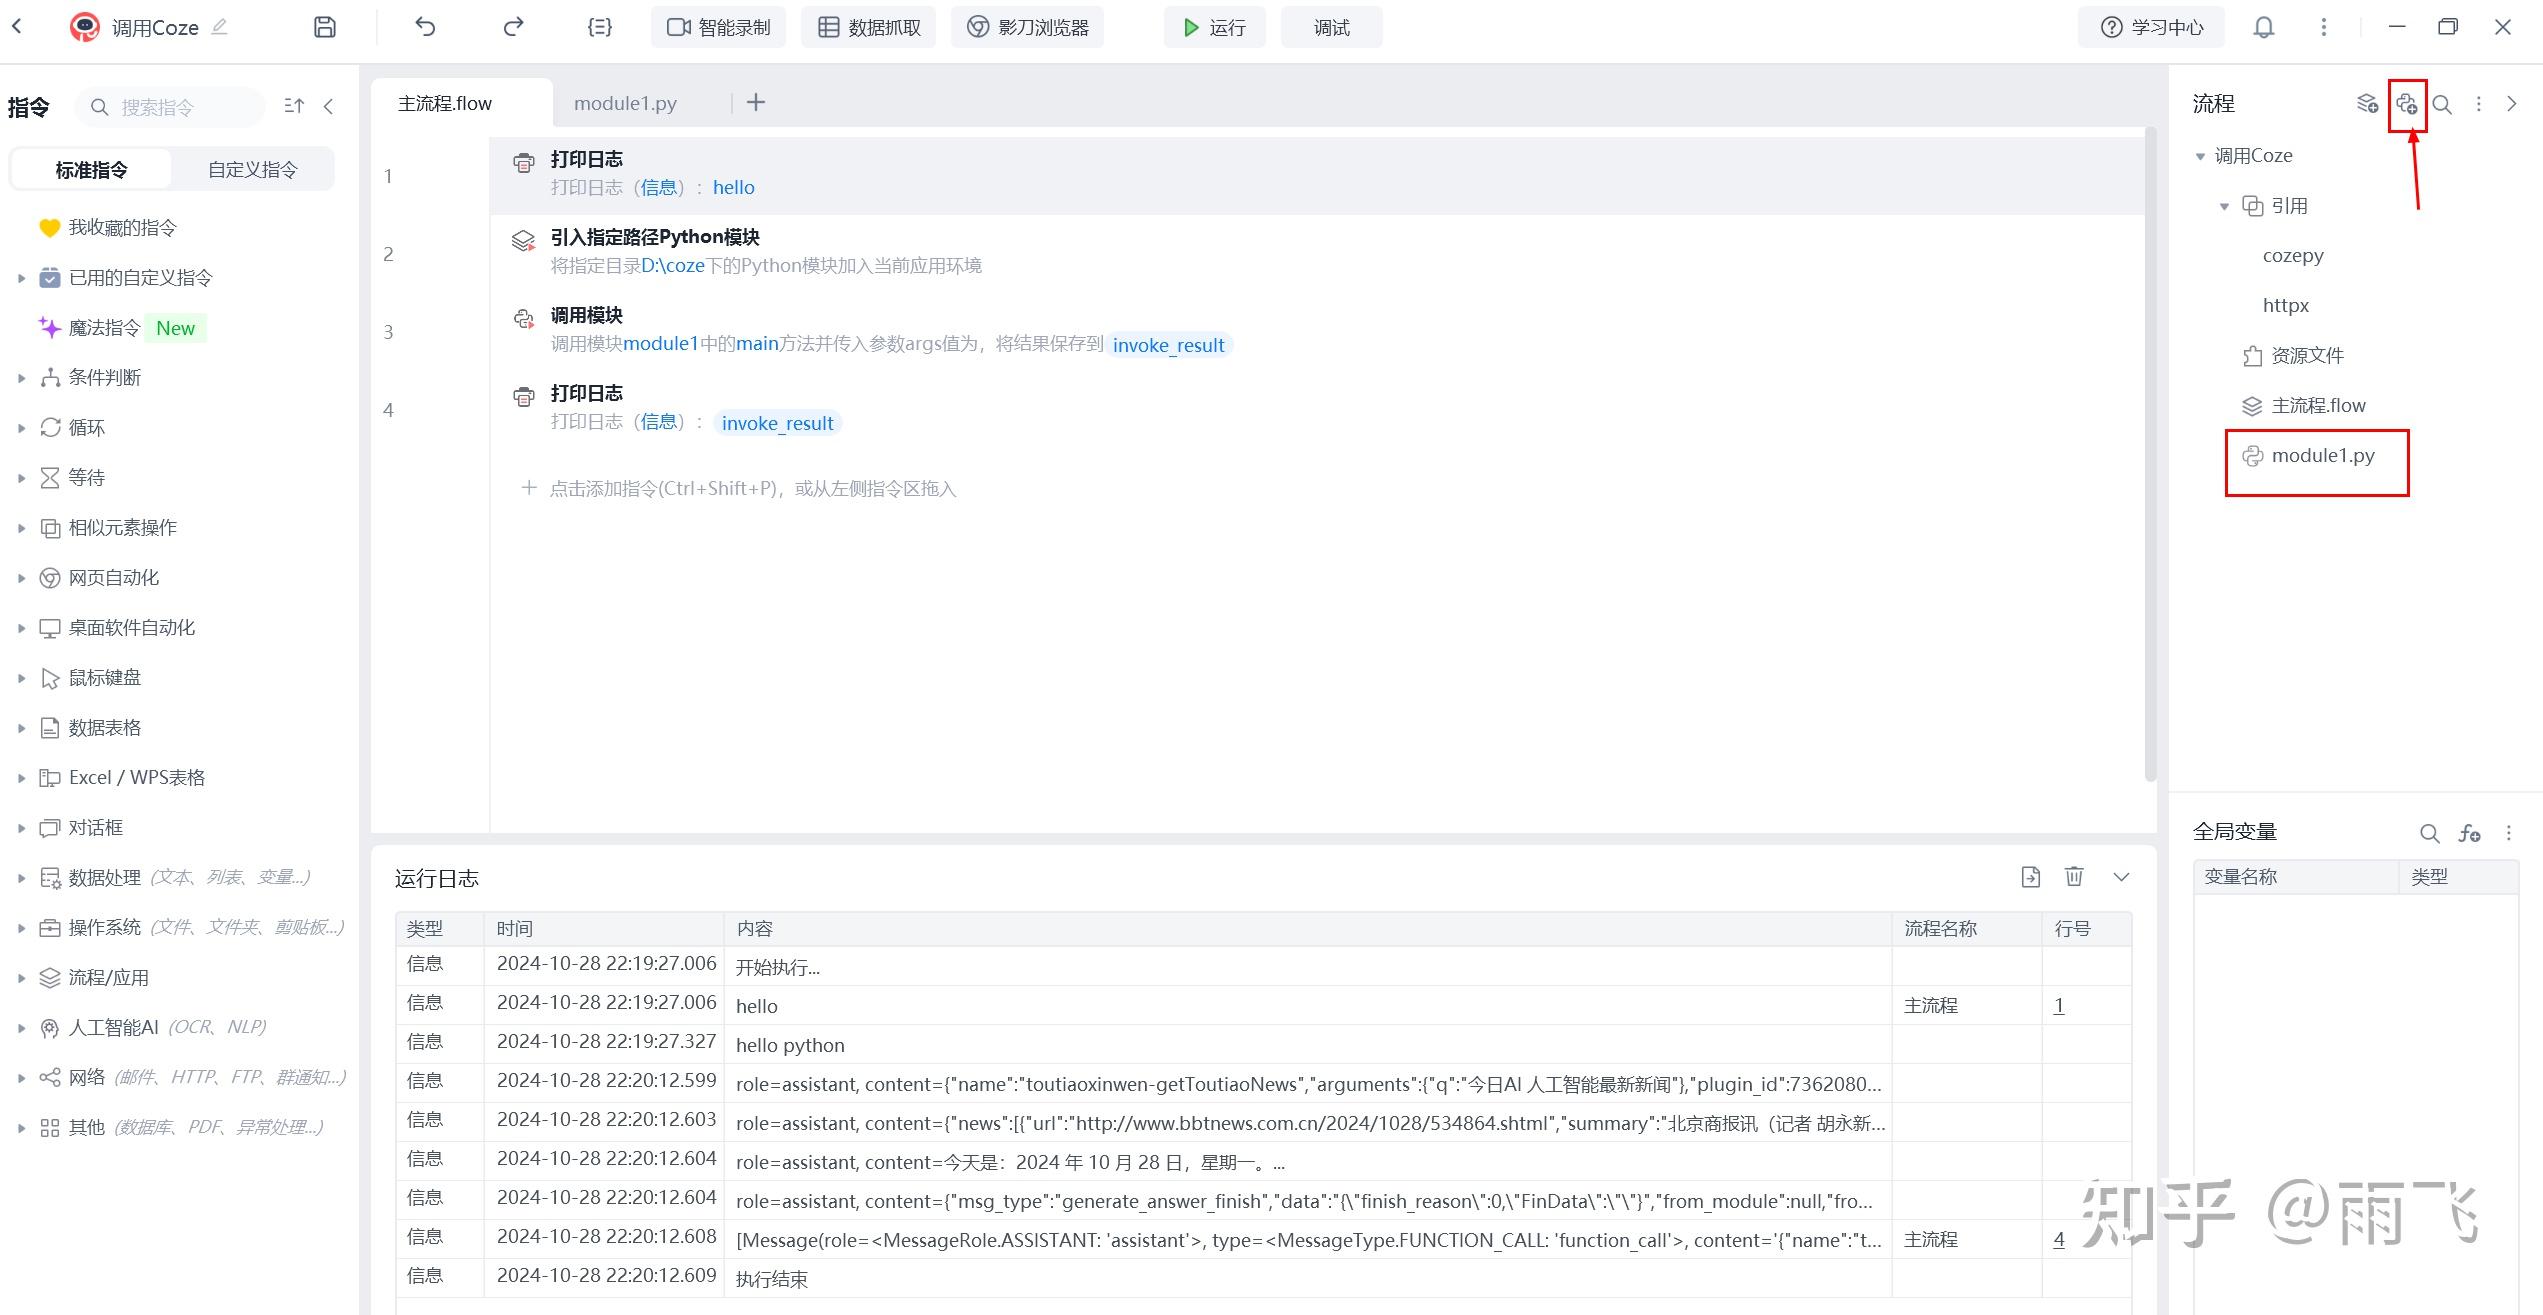The width and height of the screenshot is (2543, 1315).
Task: Click the undo arrow icon
Action: pyautogui.click(x=425, y=27)
